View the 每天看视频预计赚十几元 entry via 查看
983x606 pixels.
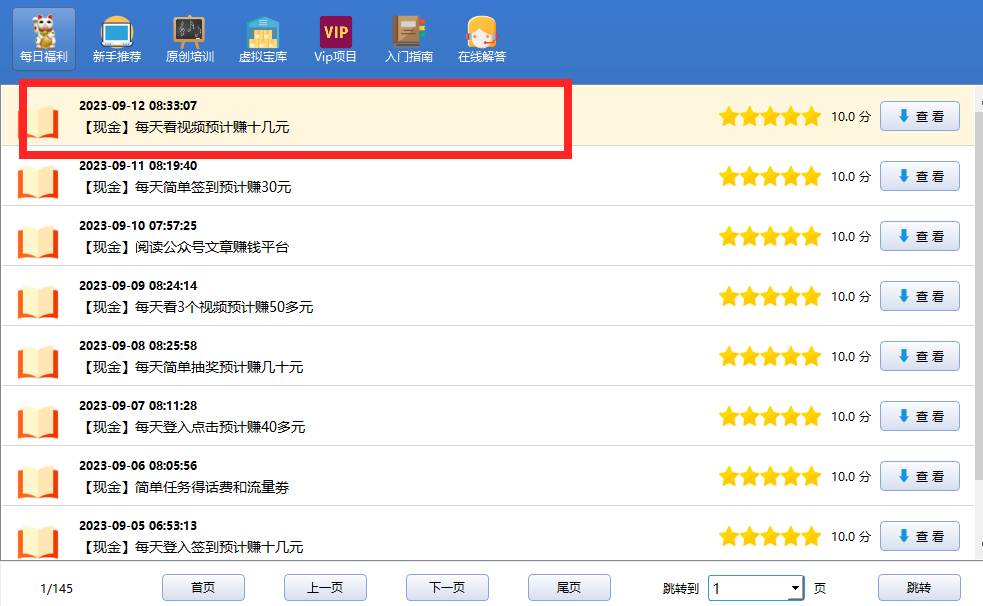(920, 116)
